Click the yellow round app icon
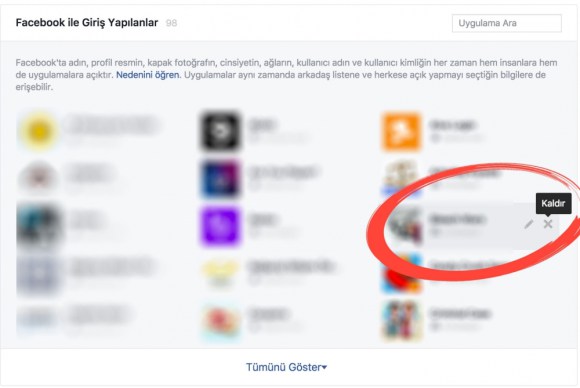This screenshot has width=580, height=388. click(39, 131)
